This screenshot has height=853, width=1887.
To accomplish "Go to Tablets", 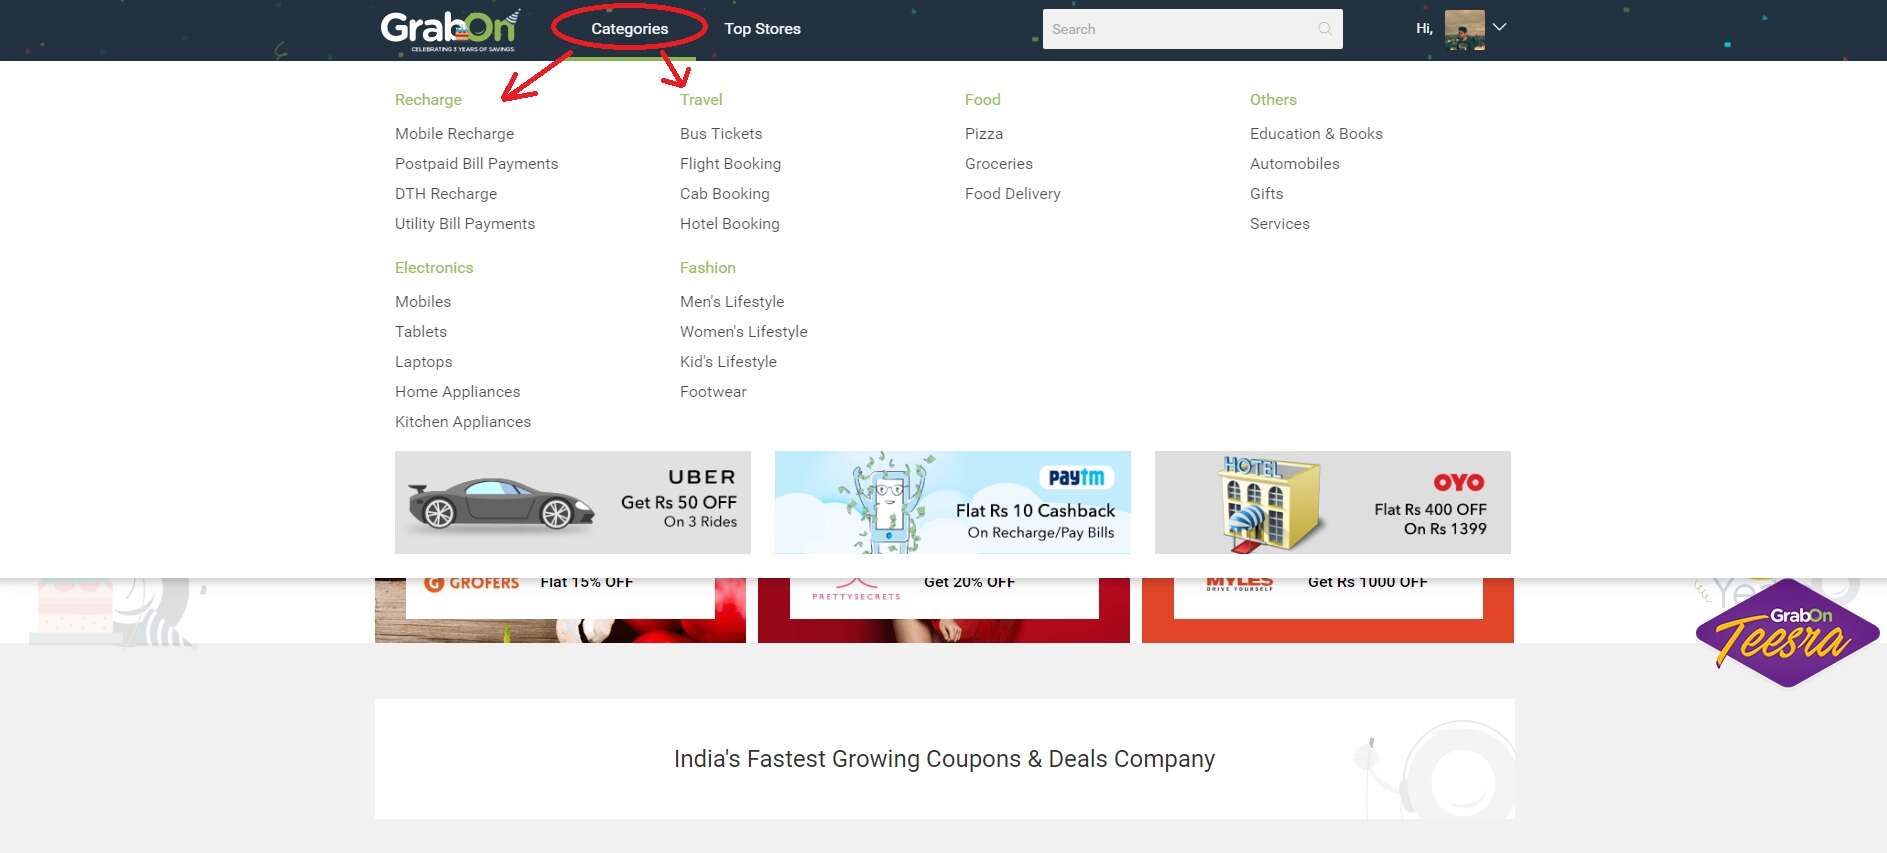I will [421, 332].
